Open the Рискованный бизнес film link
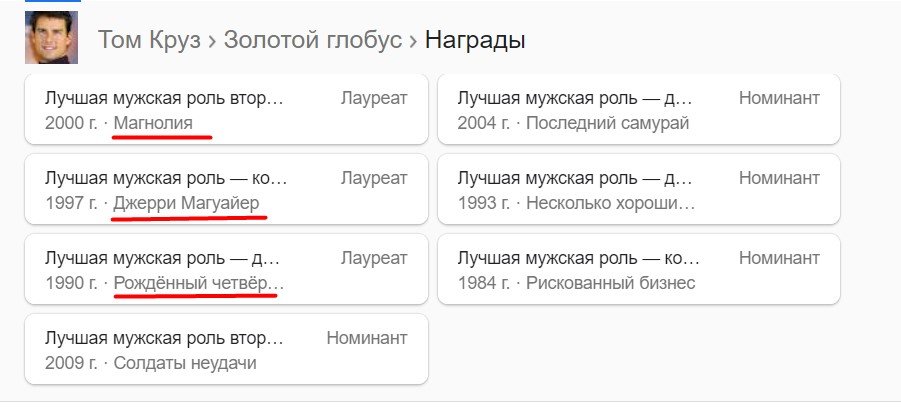Viewport: 901px width, 409px height. coord(610,283)
